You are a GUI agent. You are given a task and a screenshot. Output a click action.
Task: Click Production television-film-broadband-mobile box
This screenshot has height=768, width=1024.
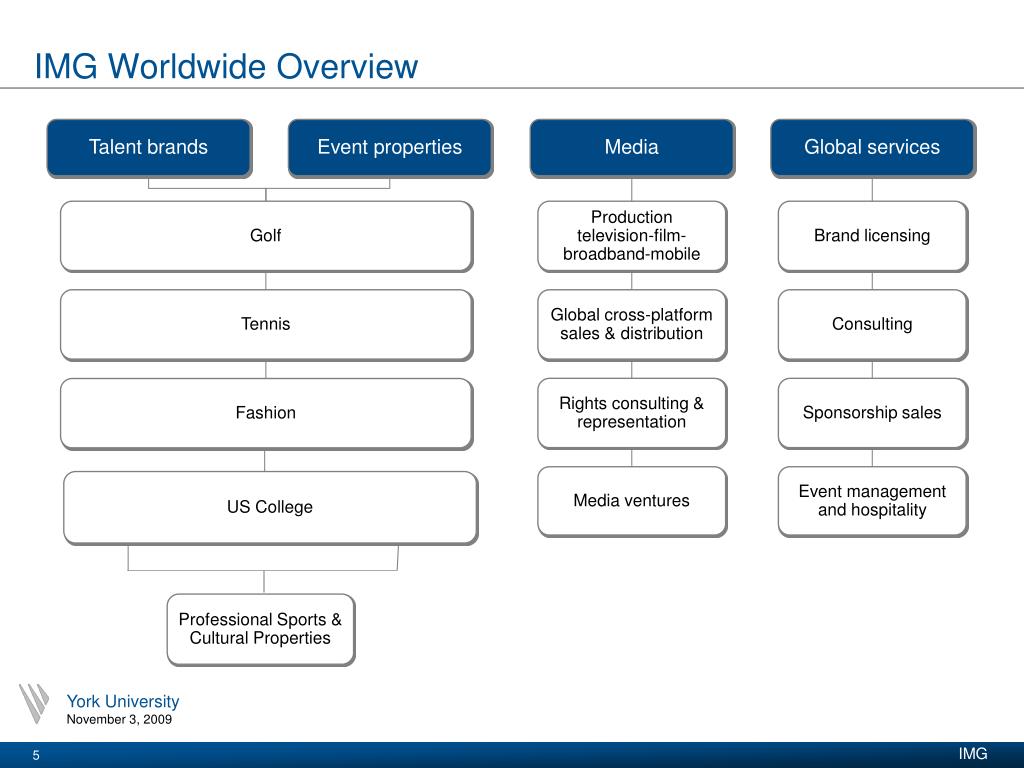pos(632,236)
